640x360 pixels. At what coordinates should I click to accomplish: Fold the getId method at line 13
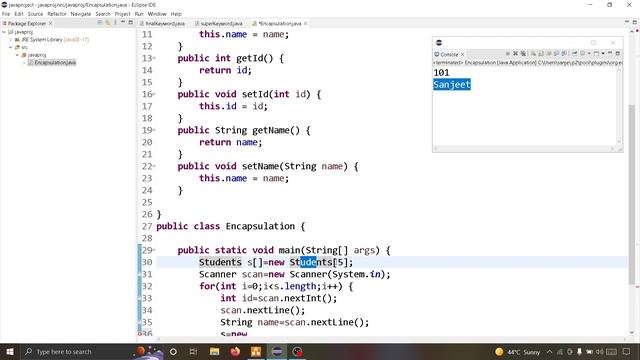[x=154, y=58]
